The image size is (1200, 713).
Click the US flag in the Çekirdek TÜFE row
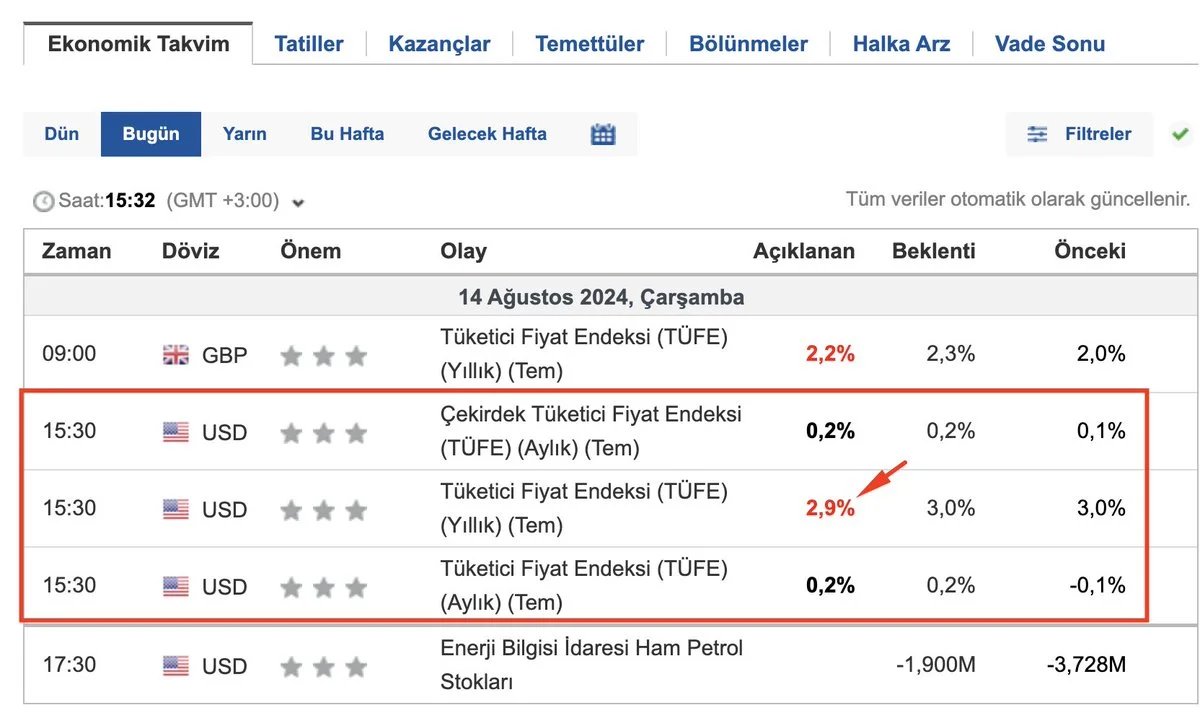(x=175, y=432)
